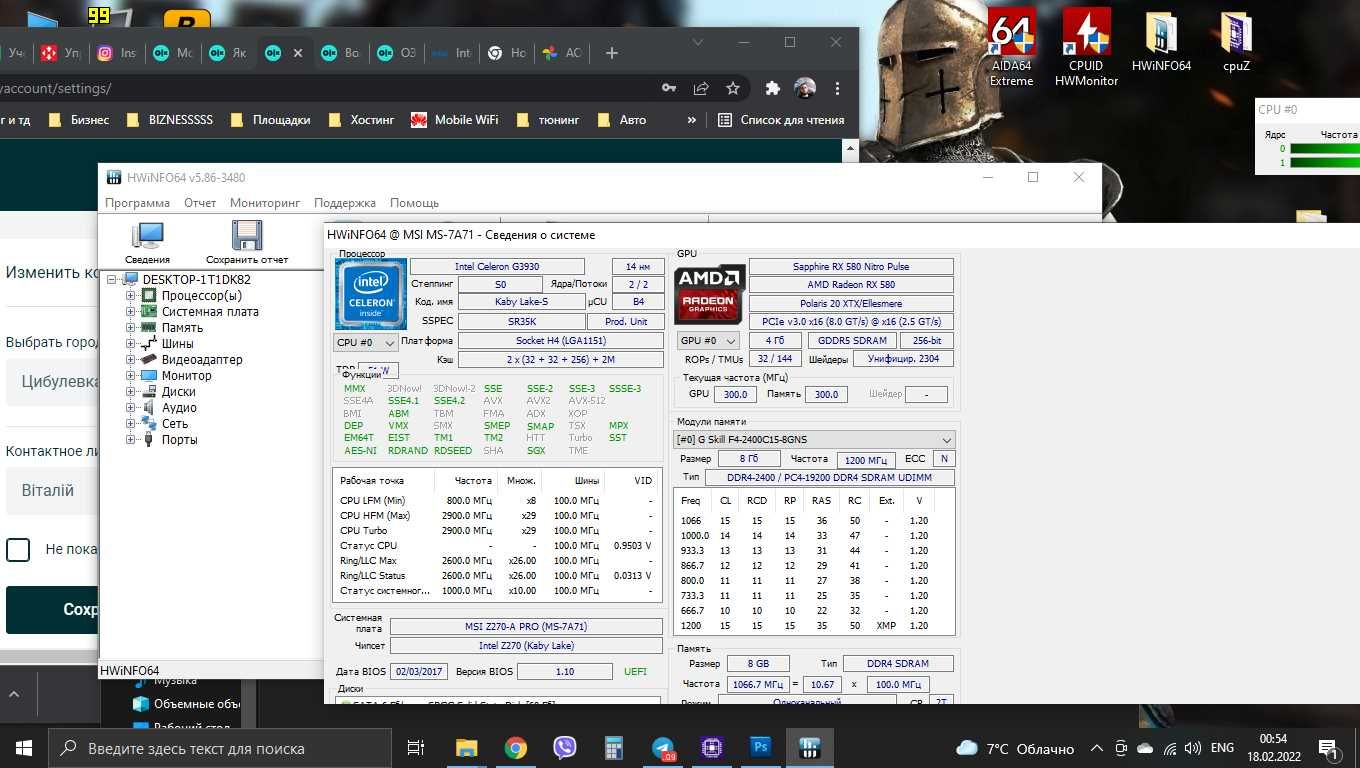The width and height of the screenshot is (1360, 768).
Task: Click the weather 7°C Облачно widget
Action: [x=1016, y=748]
